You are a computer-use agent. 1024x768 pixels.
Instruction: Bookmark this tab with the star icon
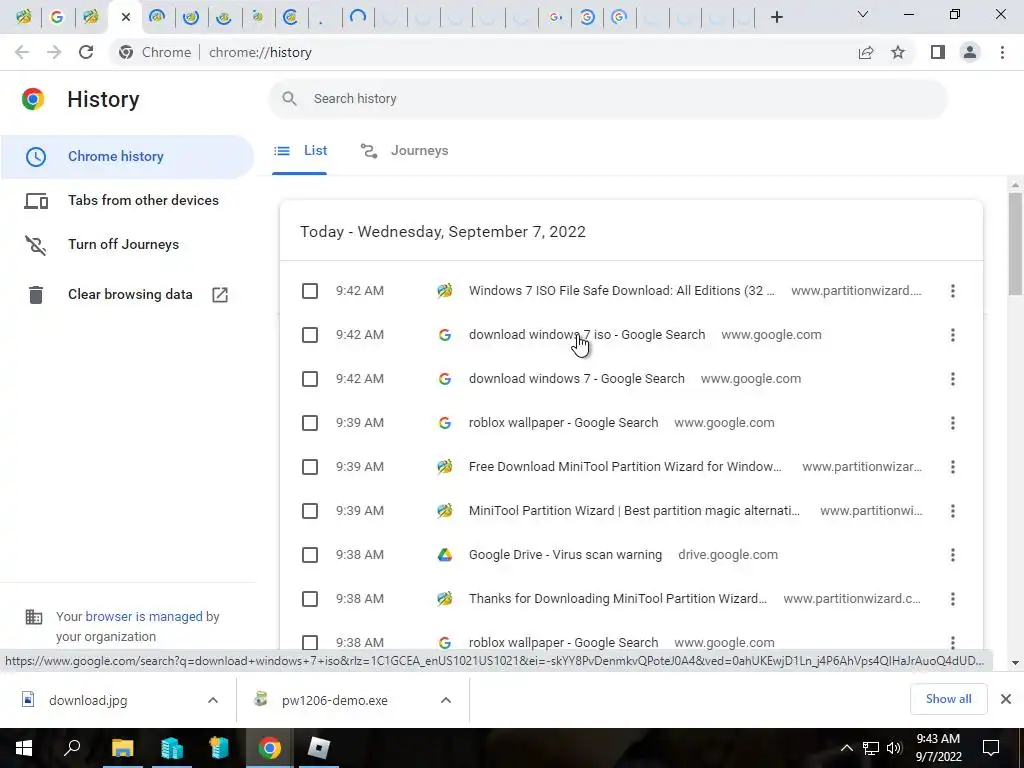click(898, 52)
